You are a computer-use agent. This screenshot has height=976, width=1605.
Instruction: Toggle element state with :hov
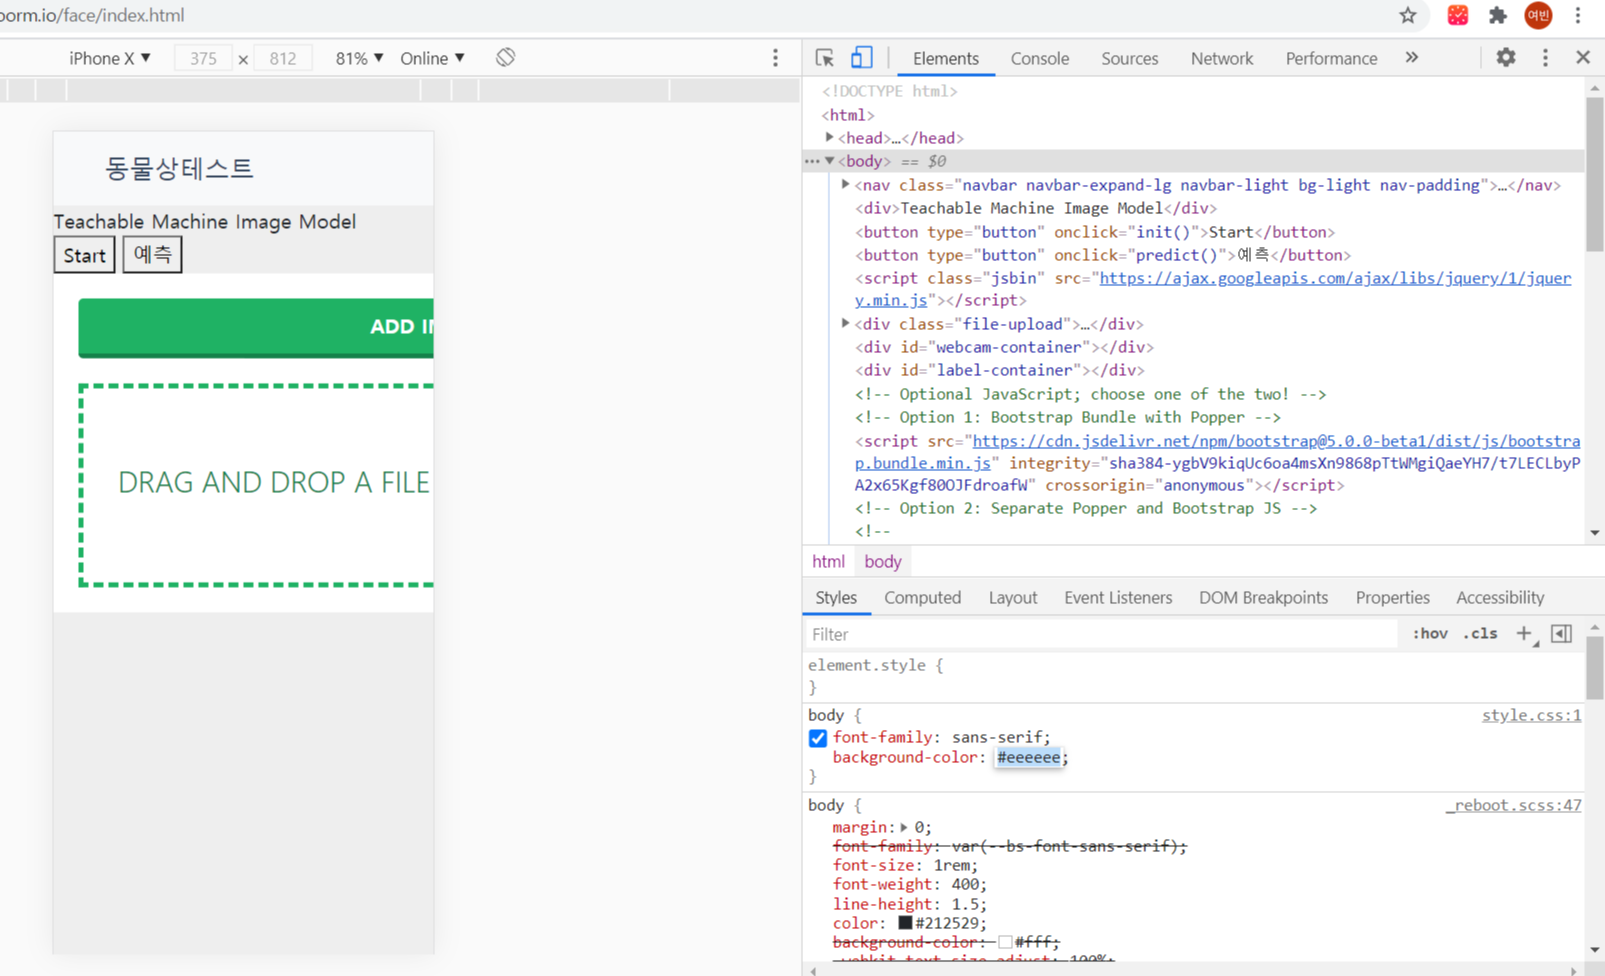(1430, 634)
